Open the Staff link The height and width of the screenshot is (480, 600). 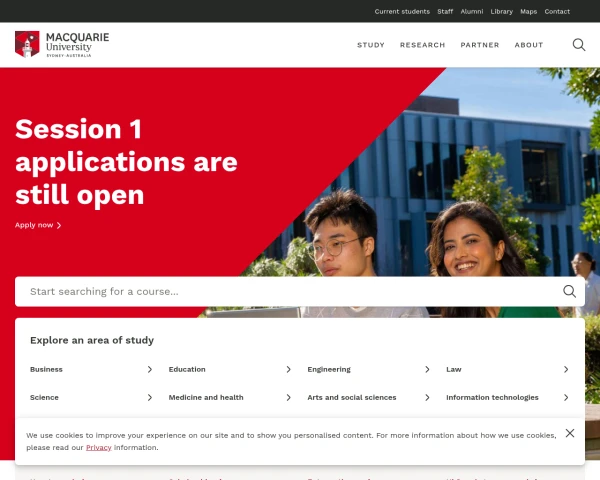point(445,11)
